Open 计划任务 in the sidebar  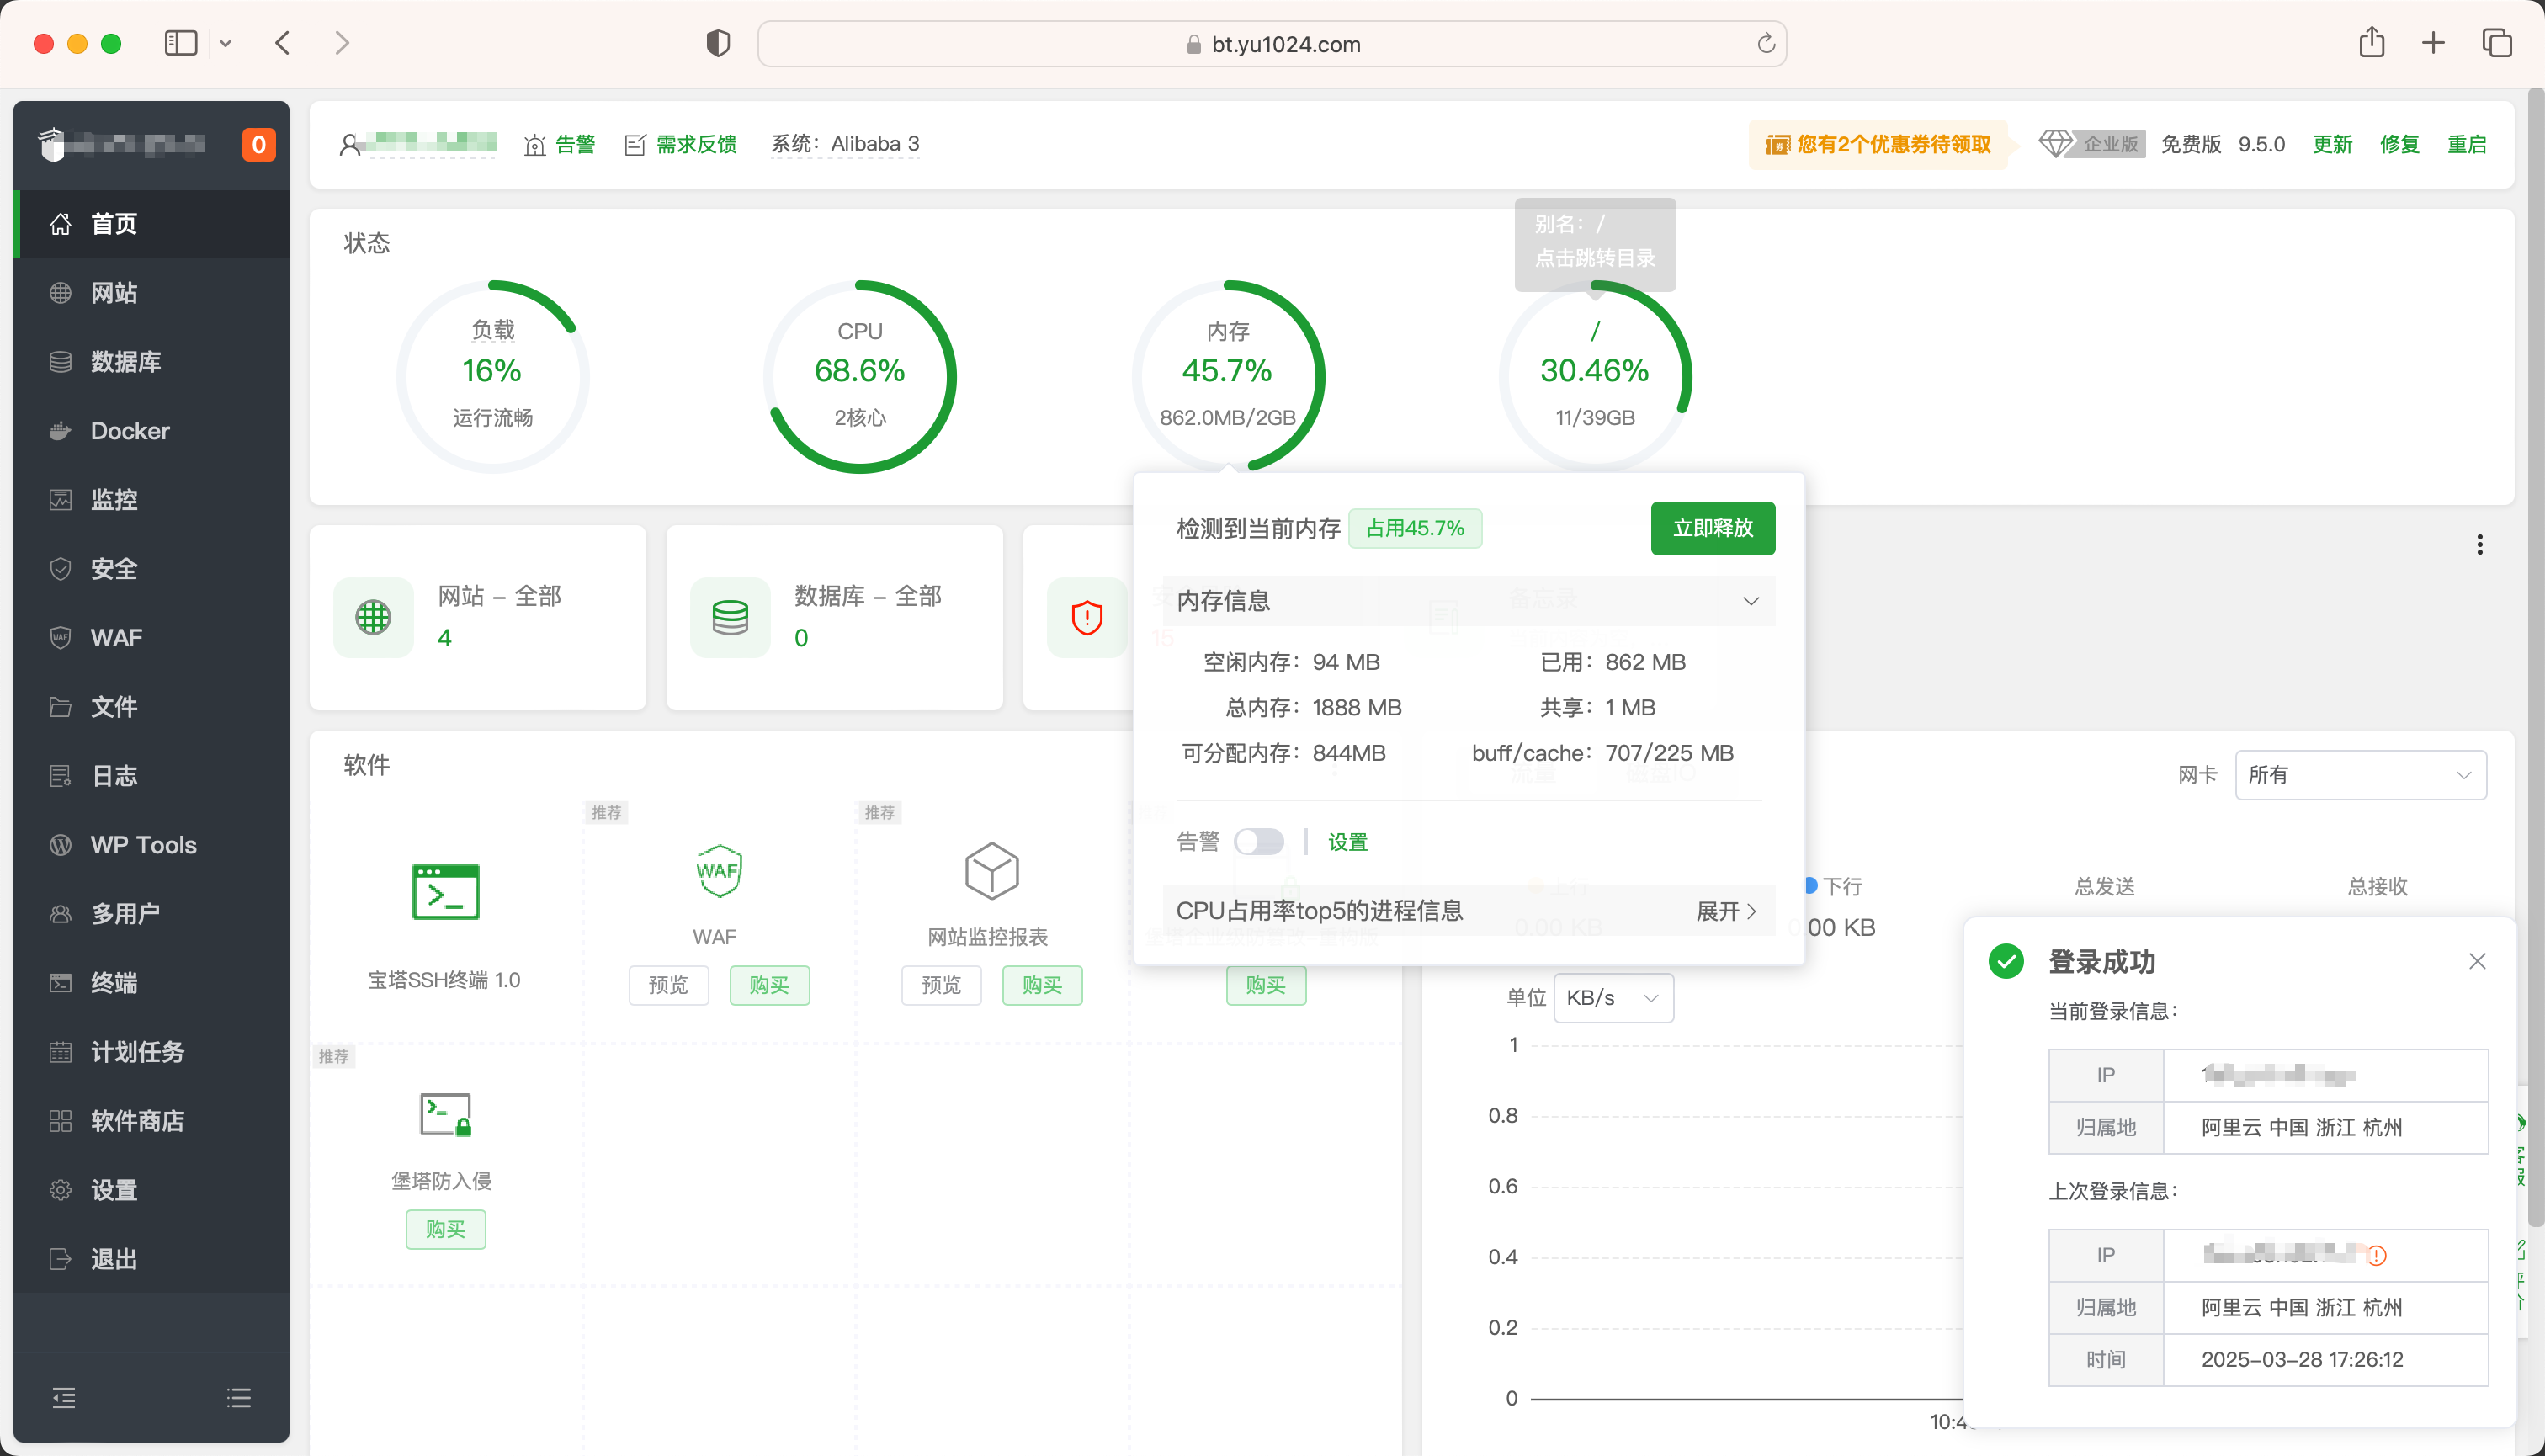click(137, 1051)
